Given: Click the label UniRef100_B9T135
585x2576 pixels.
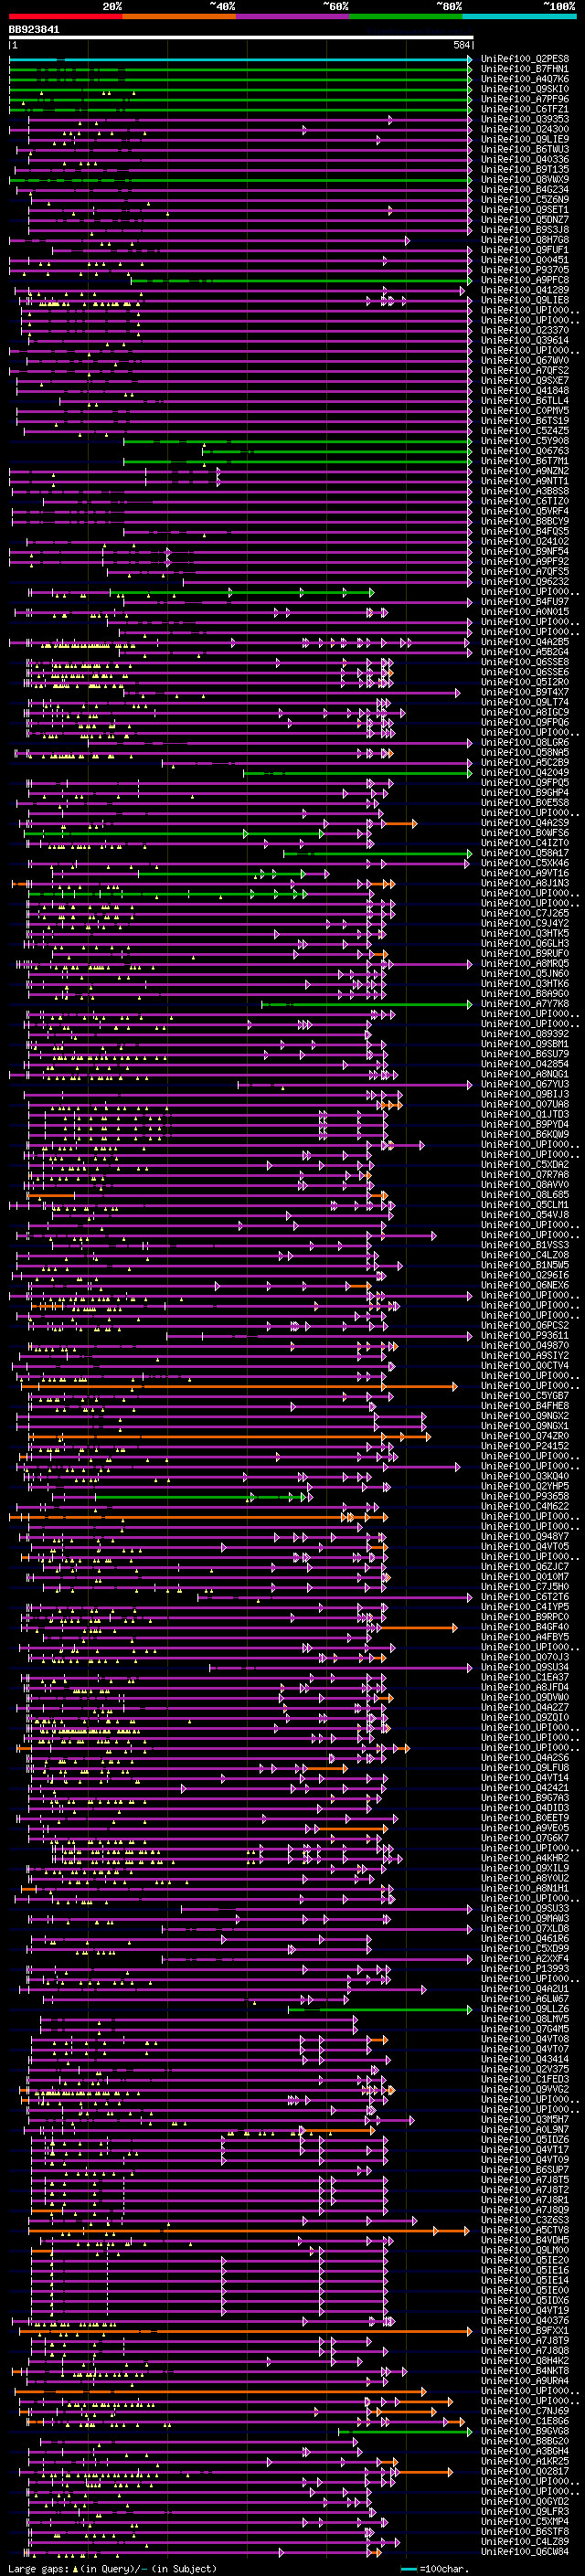Looking at the screenshot, I should tap(525, 169).
